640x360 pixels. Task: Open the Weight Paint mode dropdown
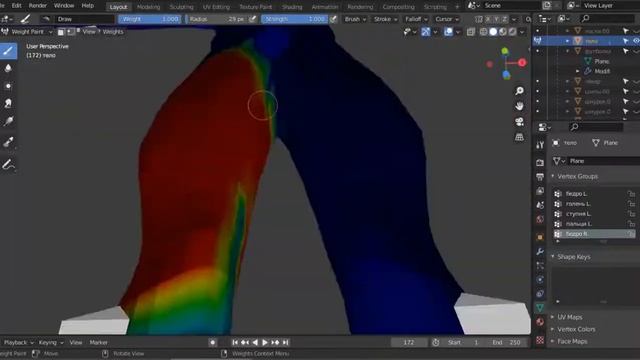27,32
